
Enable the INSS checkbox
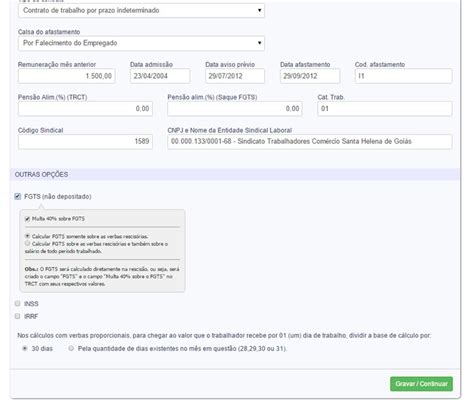coord(17,303)
